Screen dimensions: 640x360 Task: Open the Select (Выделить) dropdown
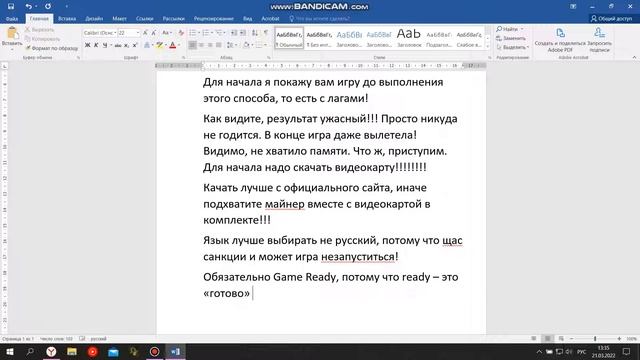click(512, 47)
